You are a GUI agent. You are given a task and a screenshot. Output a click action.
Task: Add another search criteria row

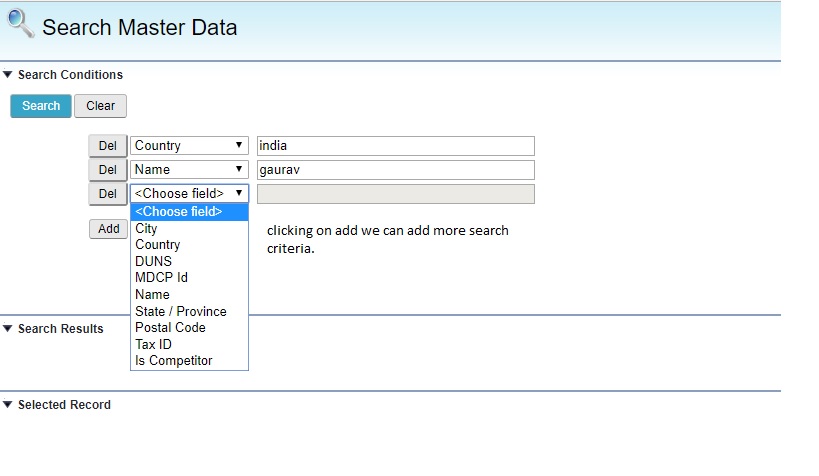coord(108,229)
